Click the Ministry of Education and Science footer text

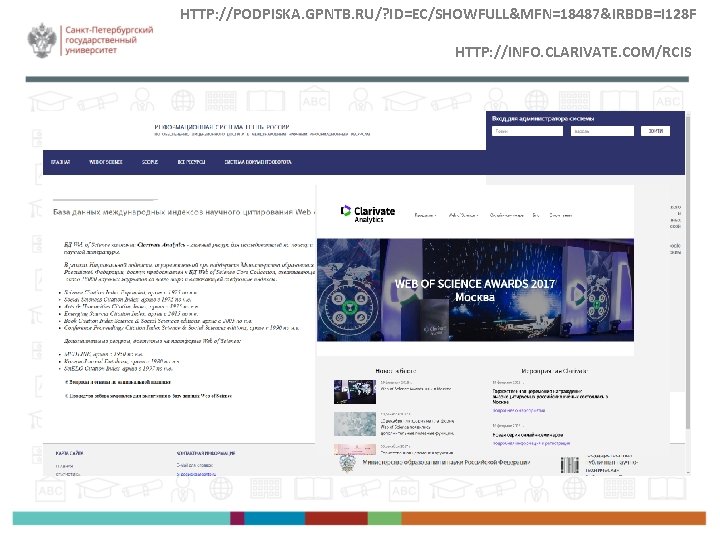click(x=446, y=462)
